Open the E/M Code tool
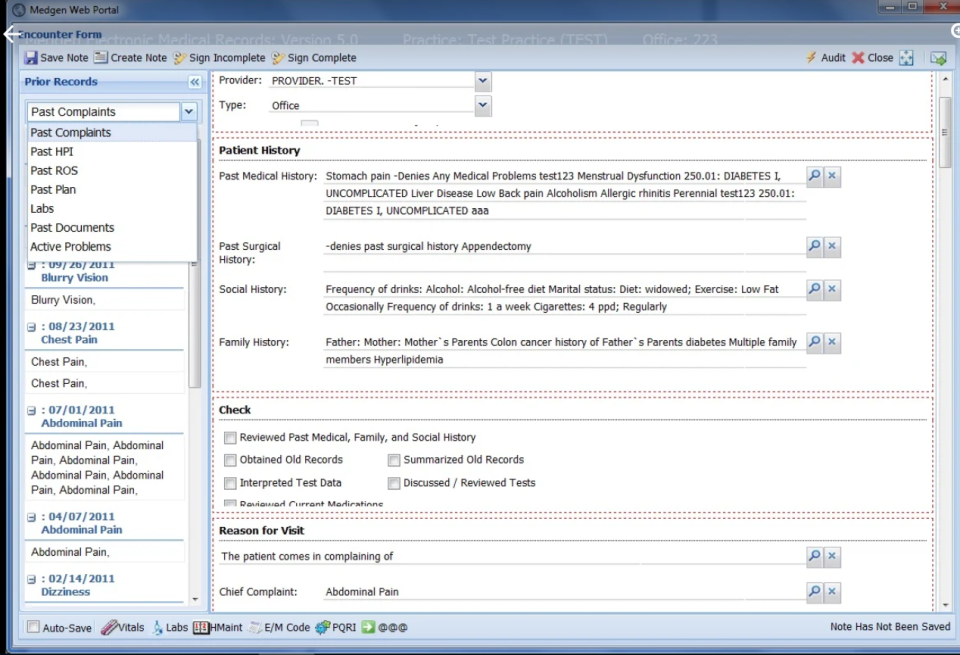 point(277,627)
